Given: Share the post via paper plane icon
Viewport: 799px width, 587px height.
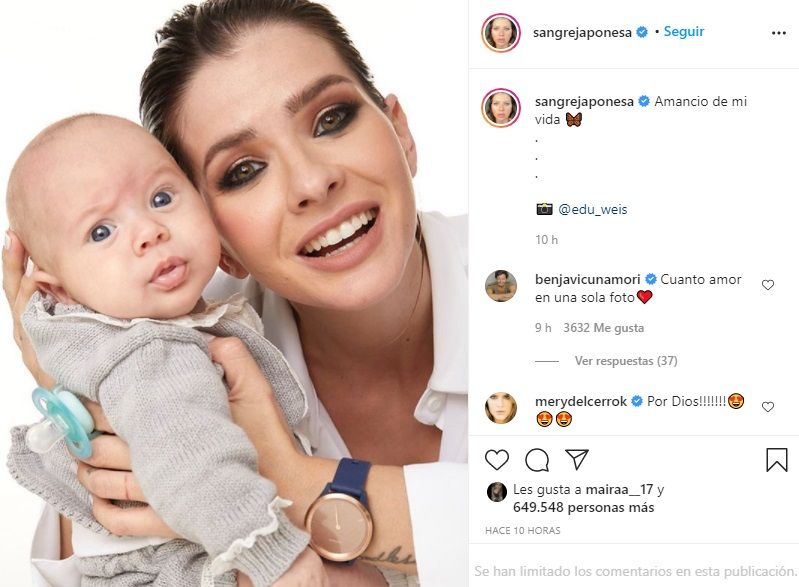Looking at the screenshot, I should [x=577, y=459].
